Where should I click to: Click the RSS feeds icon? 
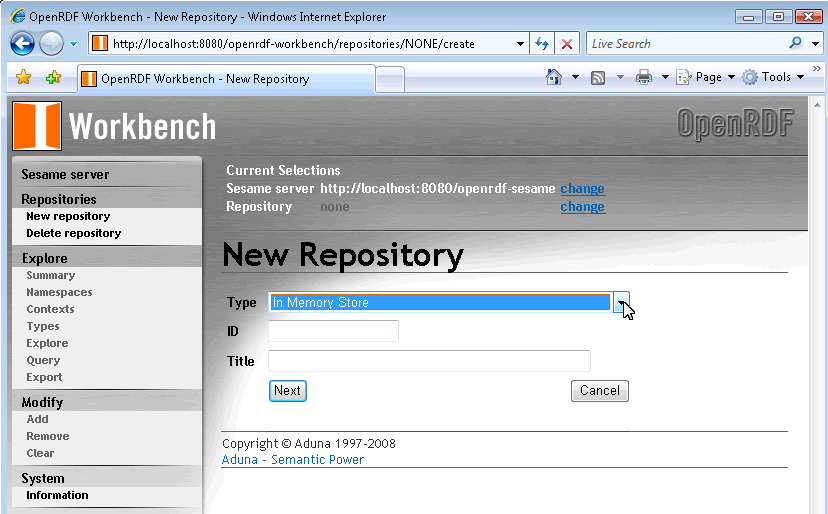(598, 77)
